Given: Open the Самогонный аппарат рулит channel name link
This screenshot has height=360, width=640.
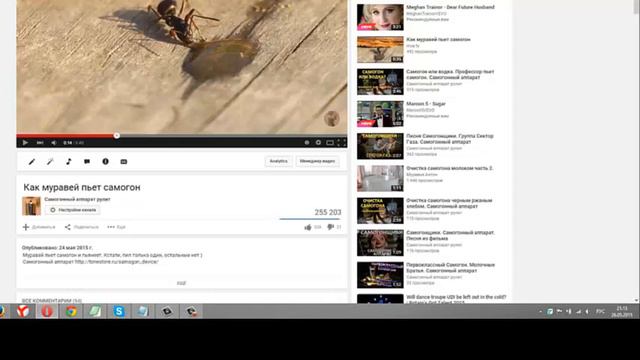Looking at the screenshot, I should click(x=77, y=199).
